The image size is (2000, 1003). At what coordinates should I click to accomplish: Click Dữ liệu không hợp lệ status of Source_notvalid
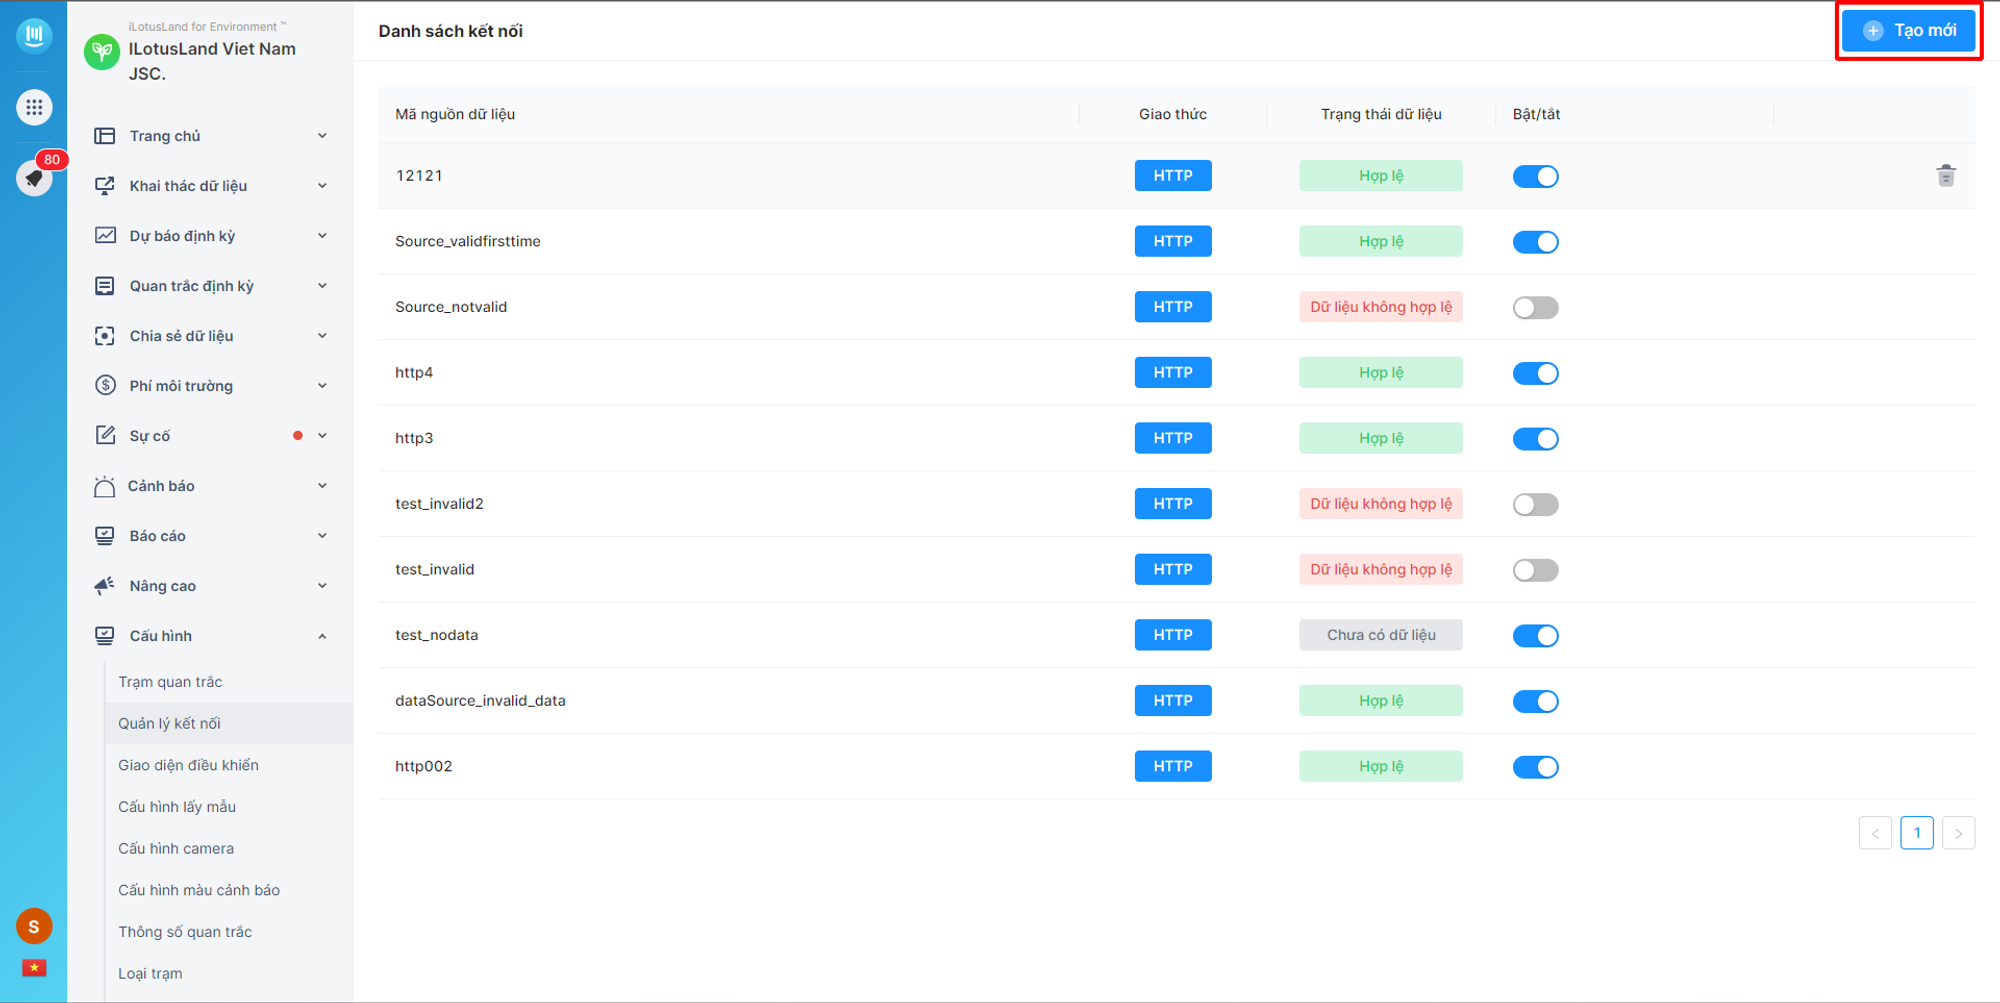[1381, 307]
